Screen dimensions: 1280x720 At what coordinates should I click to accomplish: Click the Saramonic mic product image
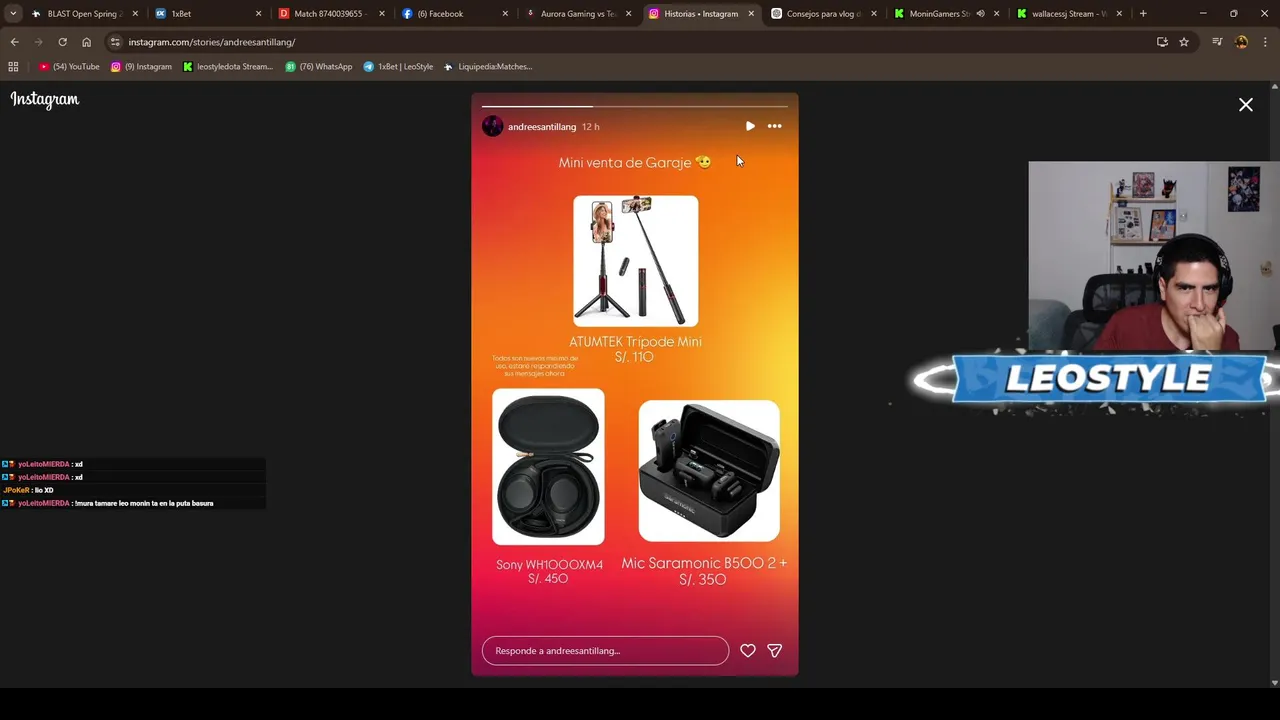pos(709,471)
